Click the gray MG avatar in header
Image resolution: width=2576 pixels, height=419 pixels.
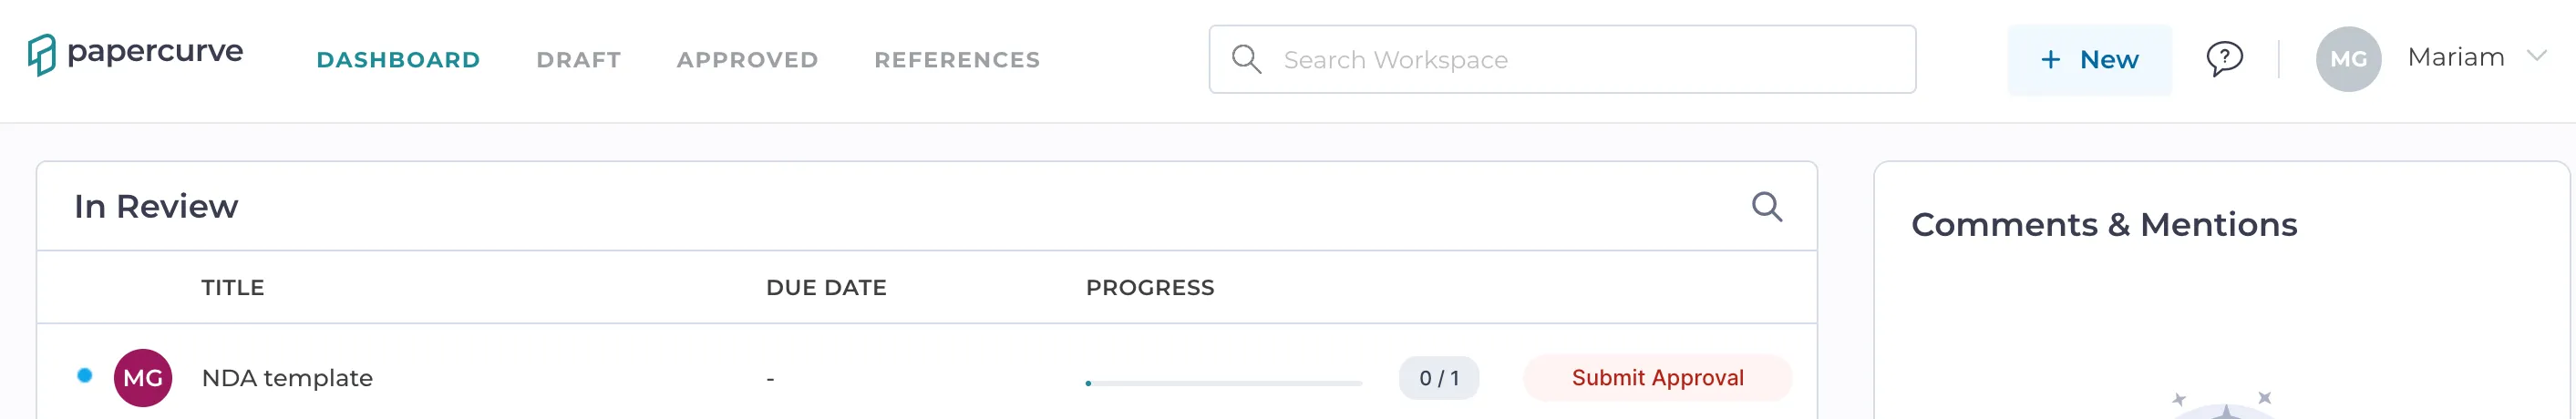pyautogui.click(x=2347, y=59)
